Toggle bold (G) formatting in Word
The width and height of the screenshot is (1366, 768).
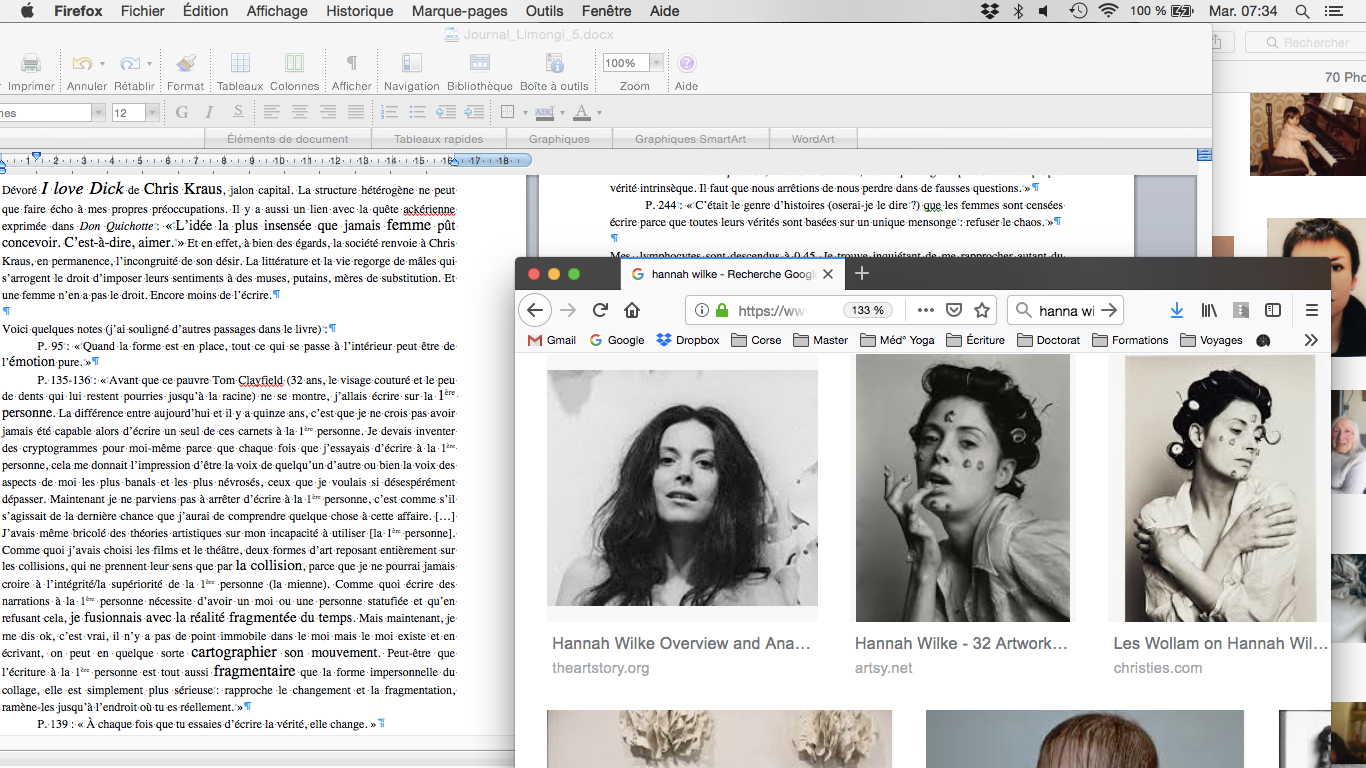(182, 112)
